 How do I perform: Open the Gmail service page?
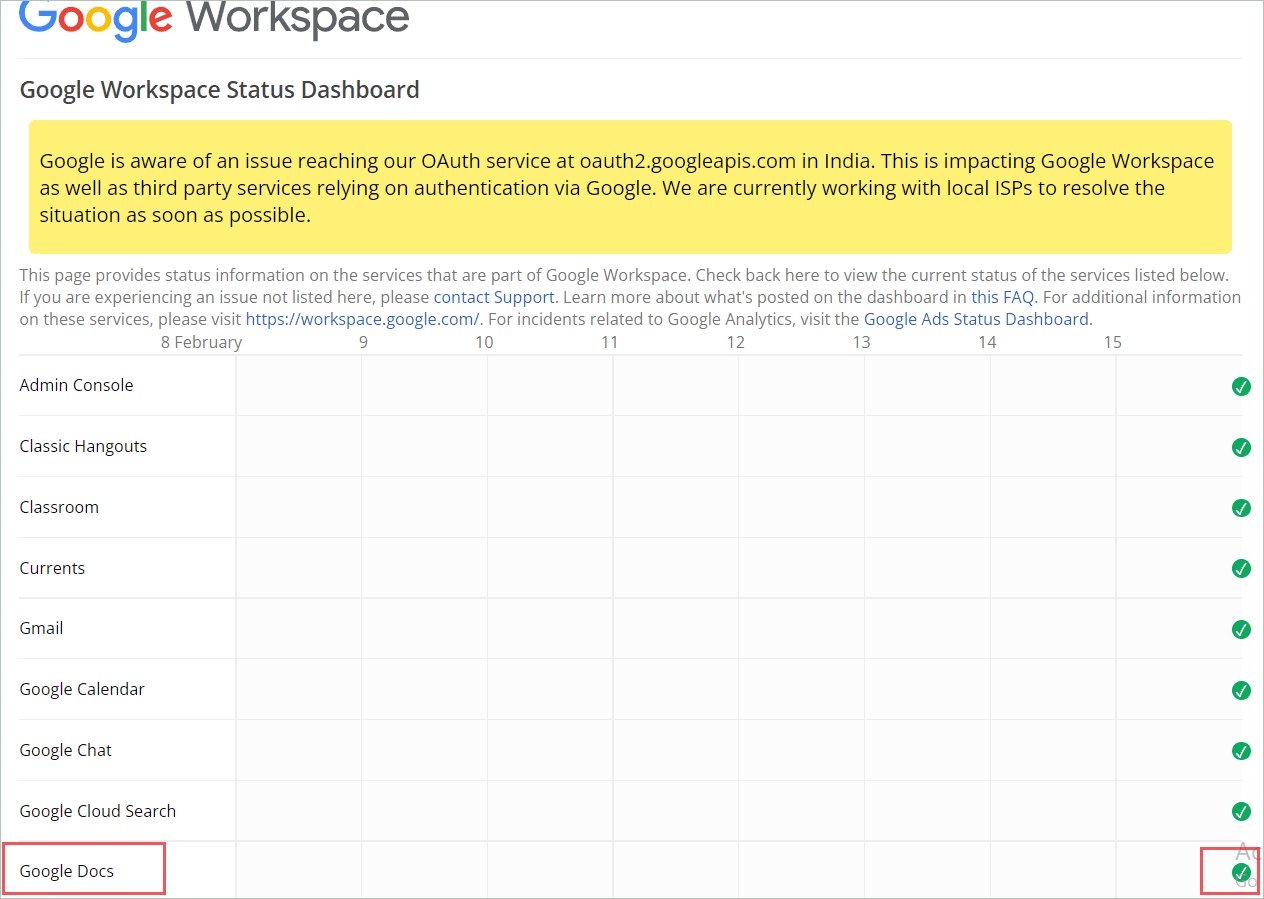pos(41,628)
